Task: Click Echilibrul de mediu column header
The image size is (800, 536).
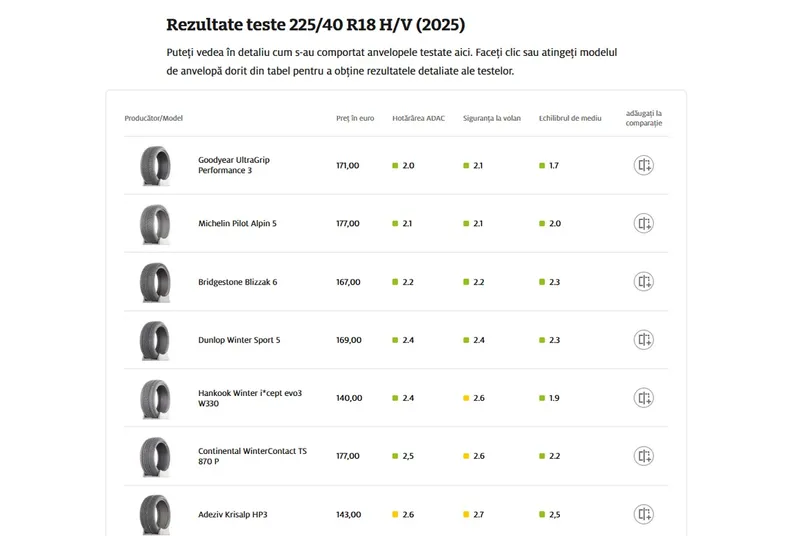Action: [570, 118]
